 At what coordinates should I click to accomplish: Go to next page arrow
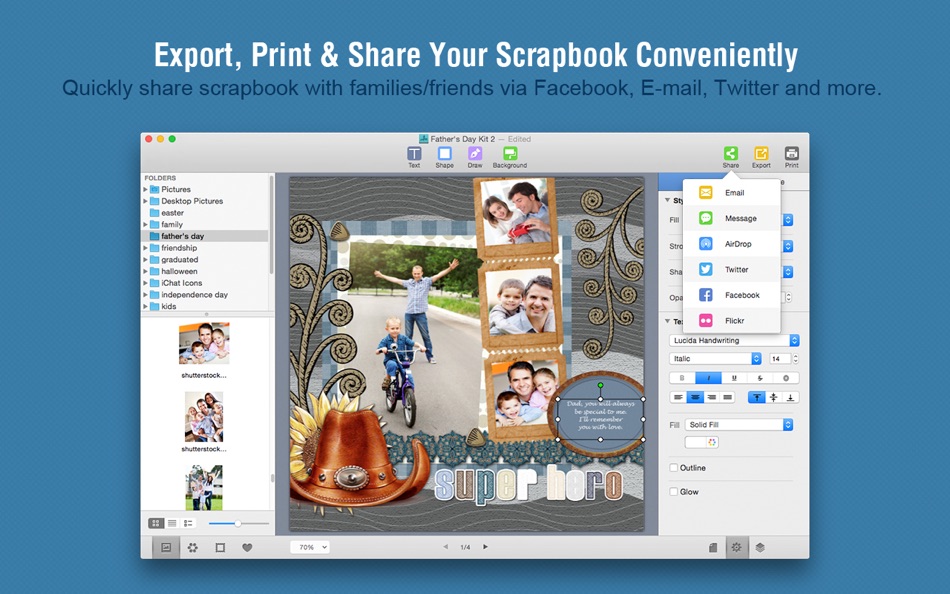pyautogui.click(x=485, y=547)
